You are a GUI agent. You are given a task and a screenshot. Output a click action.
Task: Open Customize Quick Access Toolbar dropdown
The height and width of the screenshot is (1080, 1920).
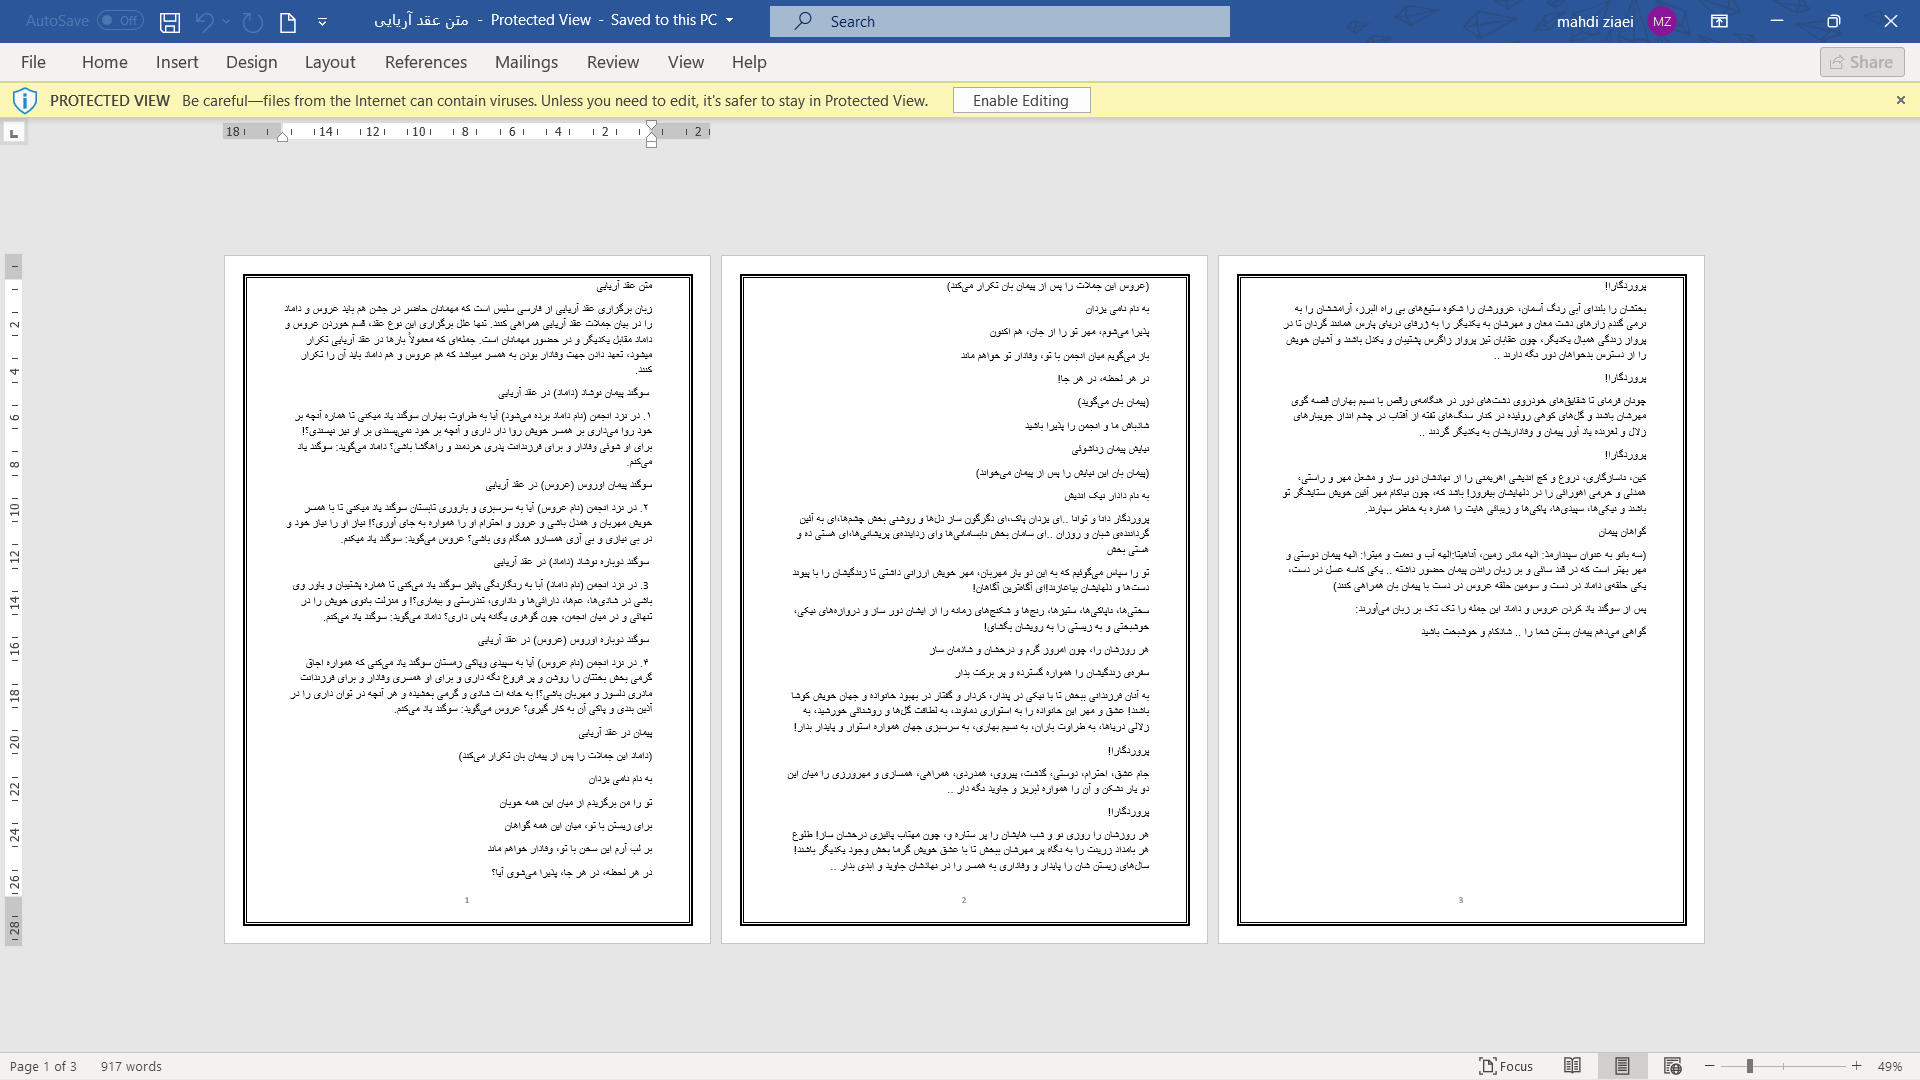tap(322, 21)
